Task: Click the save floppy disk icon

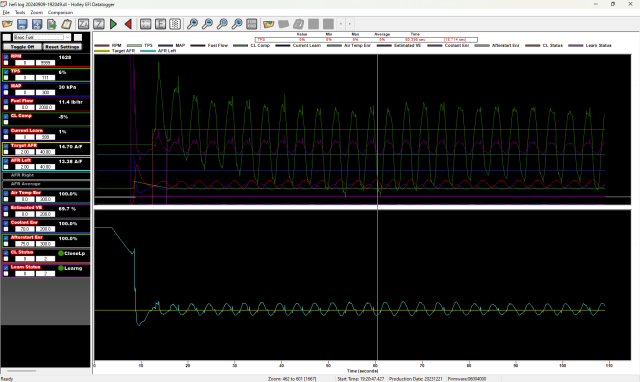Action: (22, 24)
